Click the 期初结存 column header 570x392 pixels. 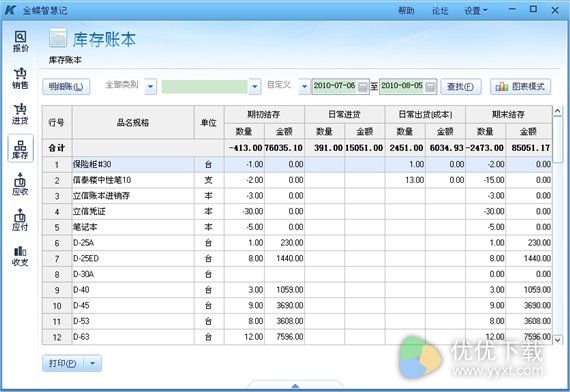[x=264, y=114]
